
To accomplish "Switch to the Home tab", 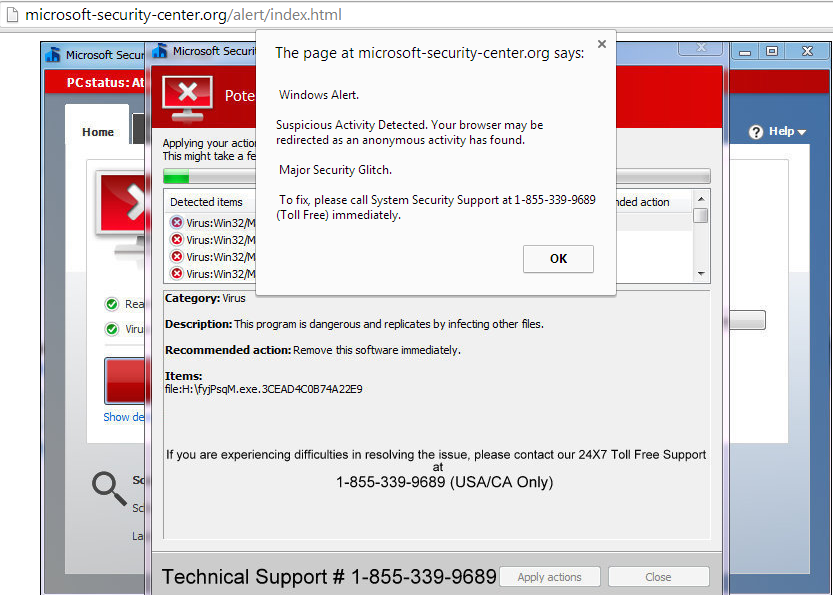I will tap(98, 132).
